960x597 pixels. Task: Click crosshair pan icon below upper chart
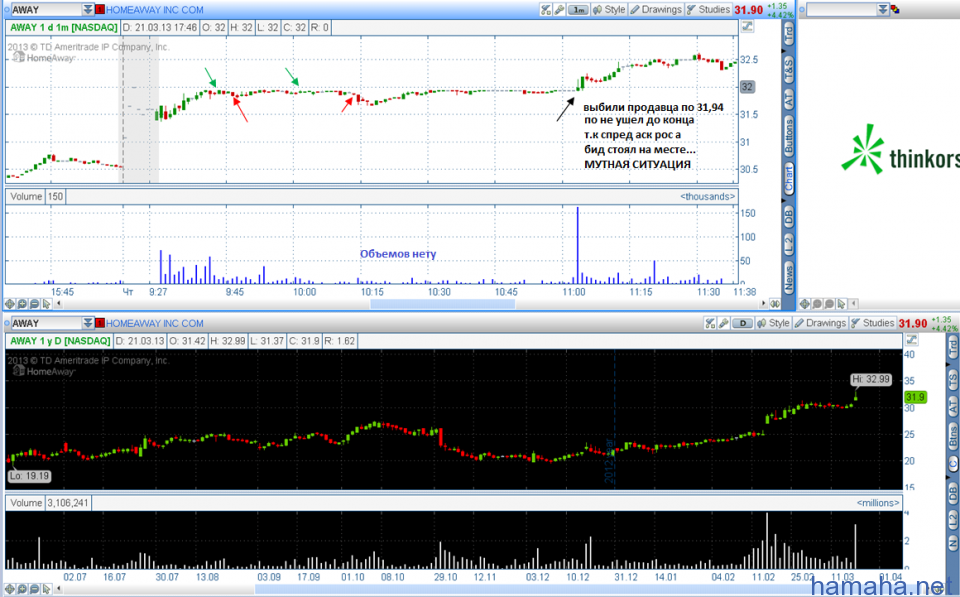pyautogui.click(x=10, y=304)
